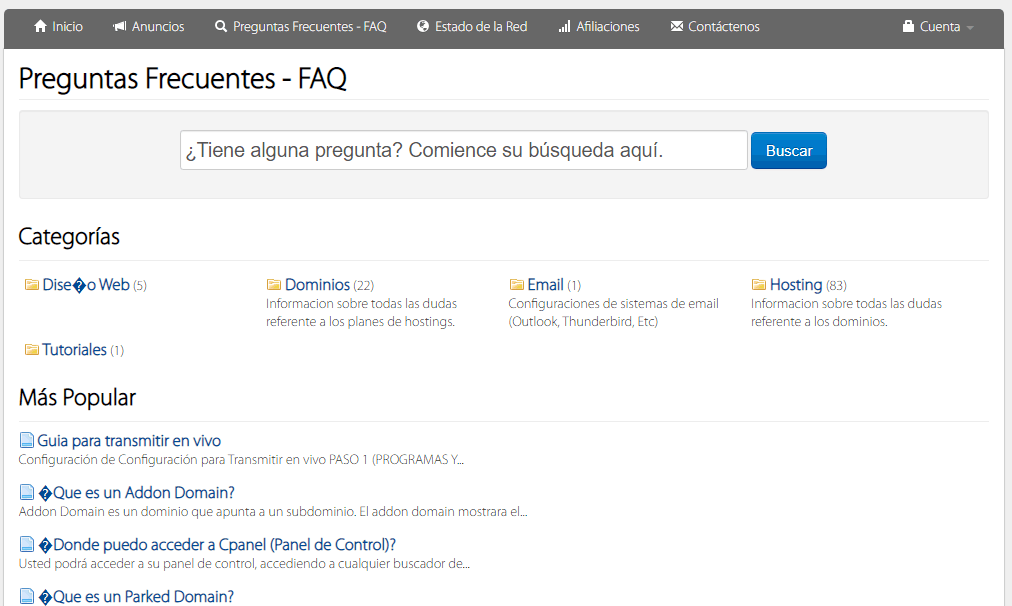The image size is (1012, 606).
Task: Click the (1) count next to Tutoriales
Action: [117, 350]
